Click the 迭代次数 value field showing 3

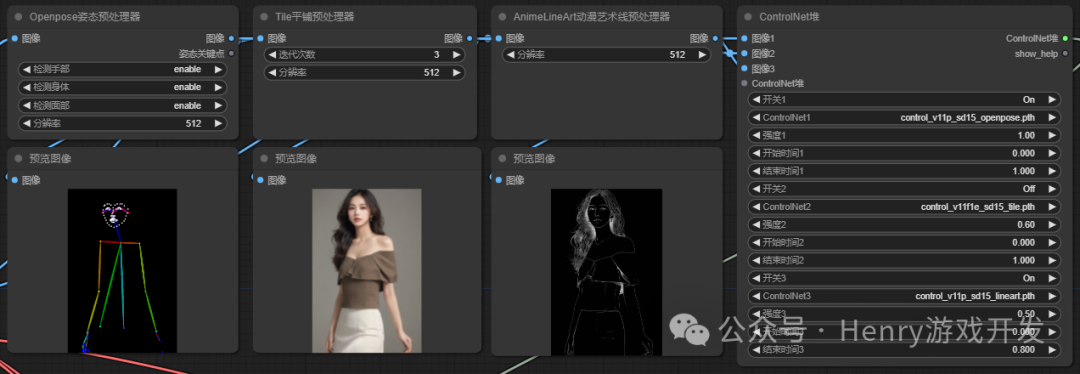(364, 54)
